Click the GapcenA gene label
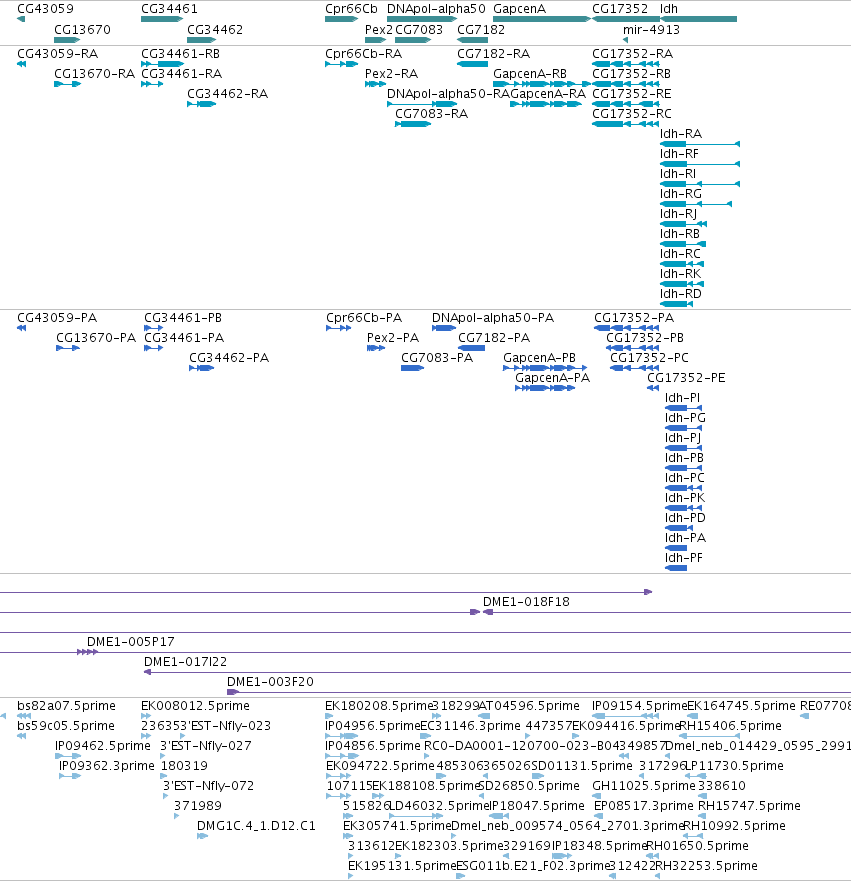This screenshot has height=881, width=851. click(519, 9)
